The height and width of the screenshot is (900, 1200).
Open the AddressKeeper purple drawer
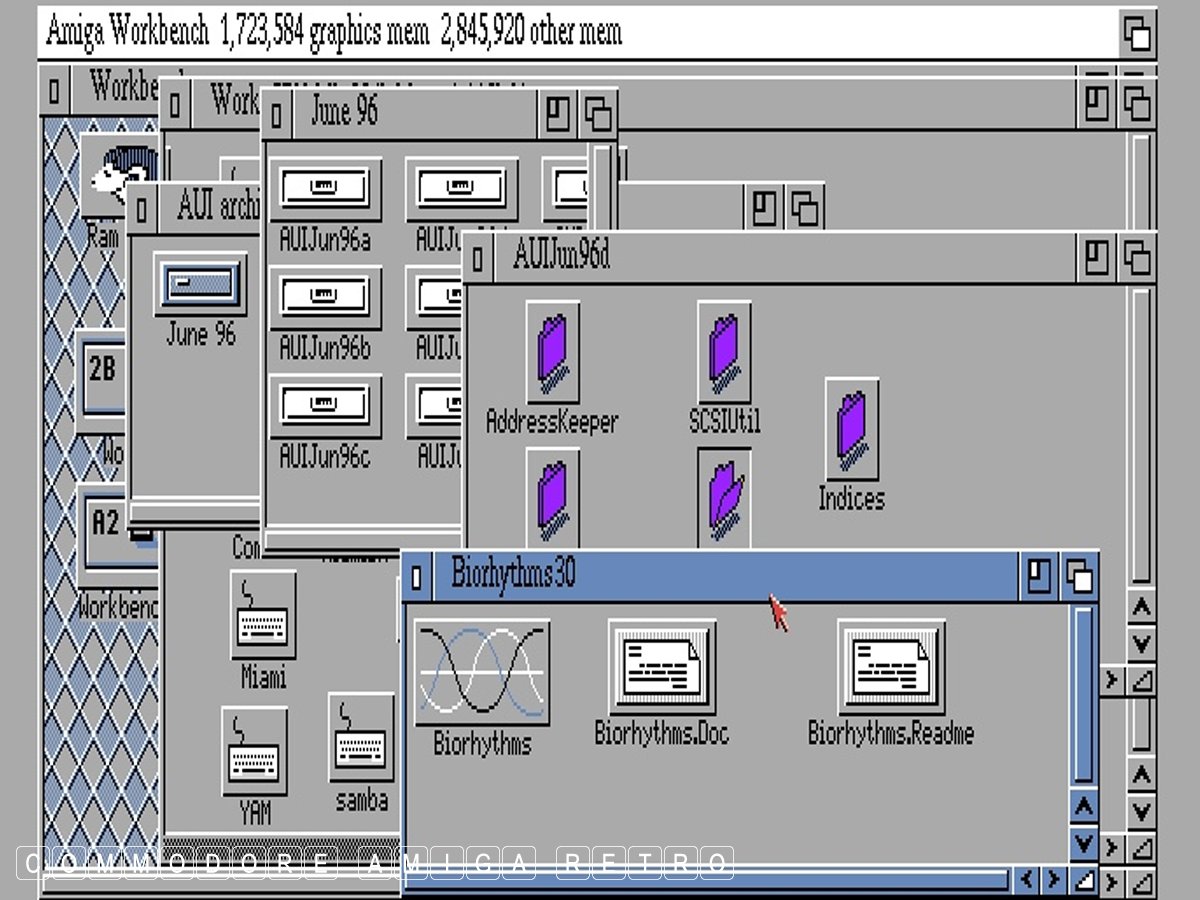point(552,353)
